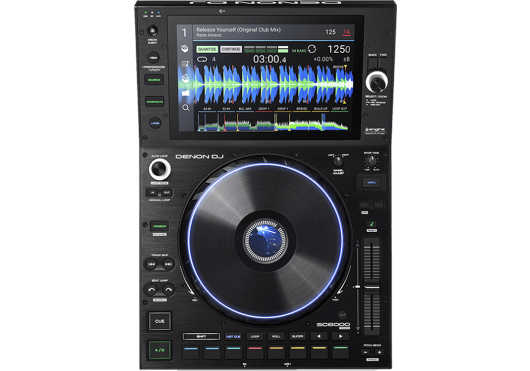This screenshot has height=371, width=530.
Task: Toggle the Key Lock music-note button
Action: coord(371,224)
